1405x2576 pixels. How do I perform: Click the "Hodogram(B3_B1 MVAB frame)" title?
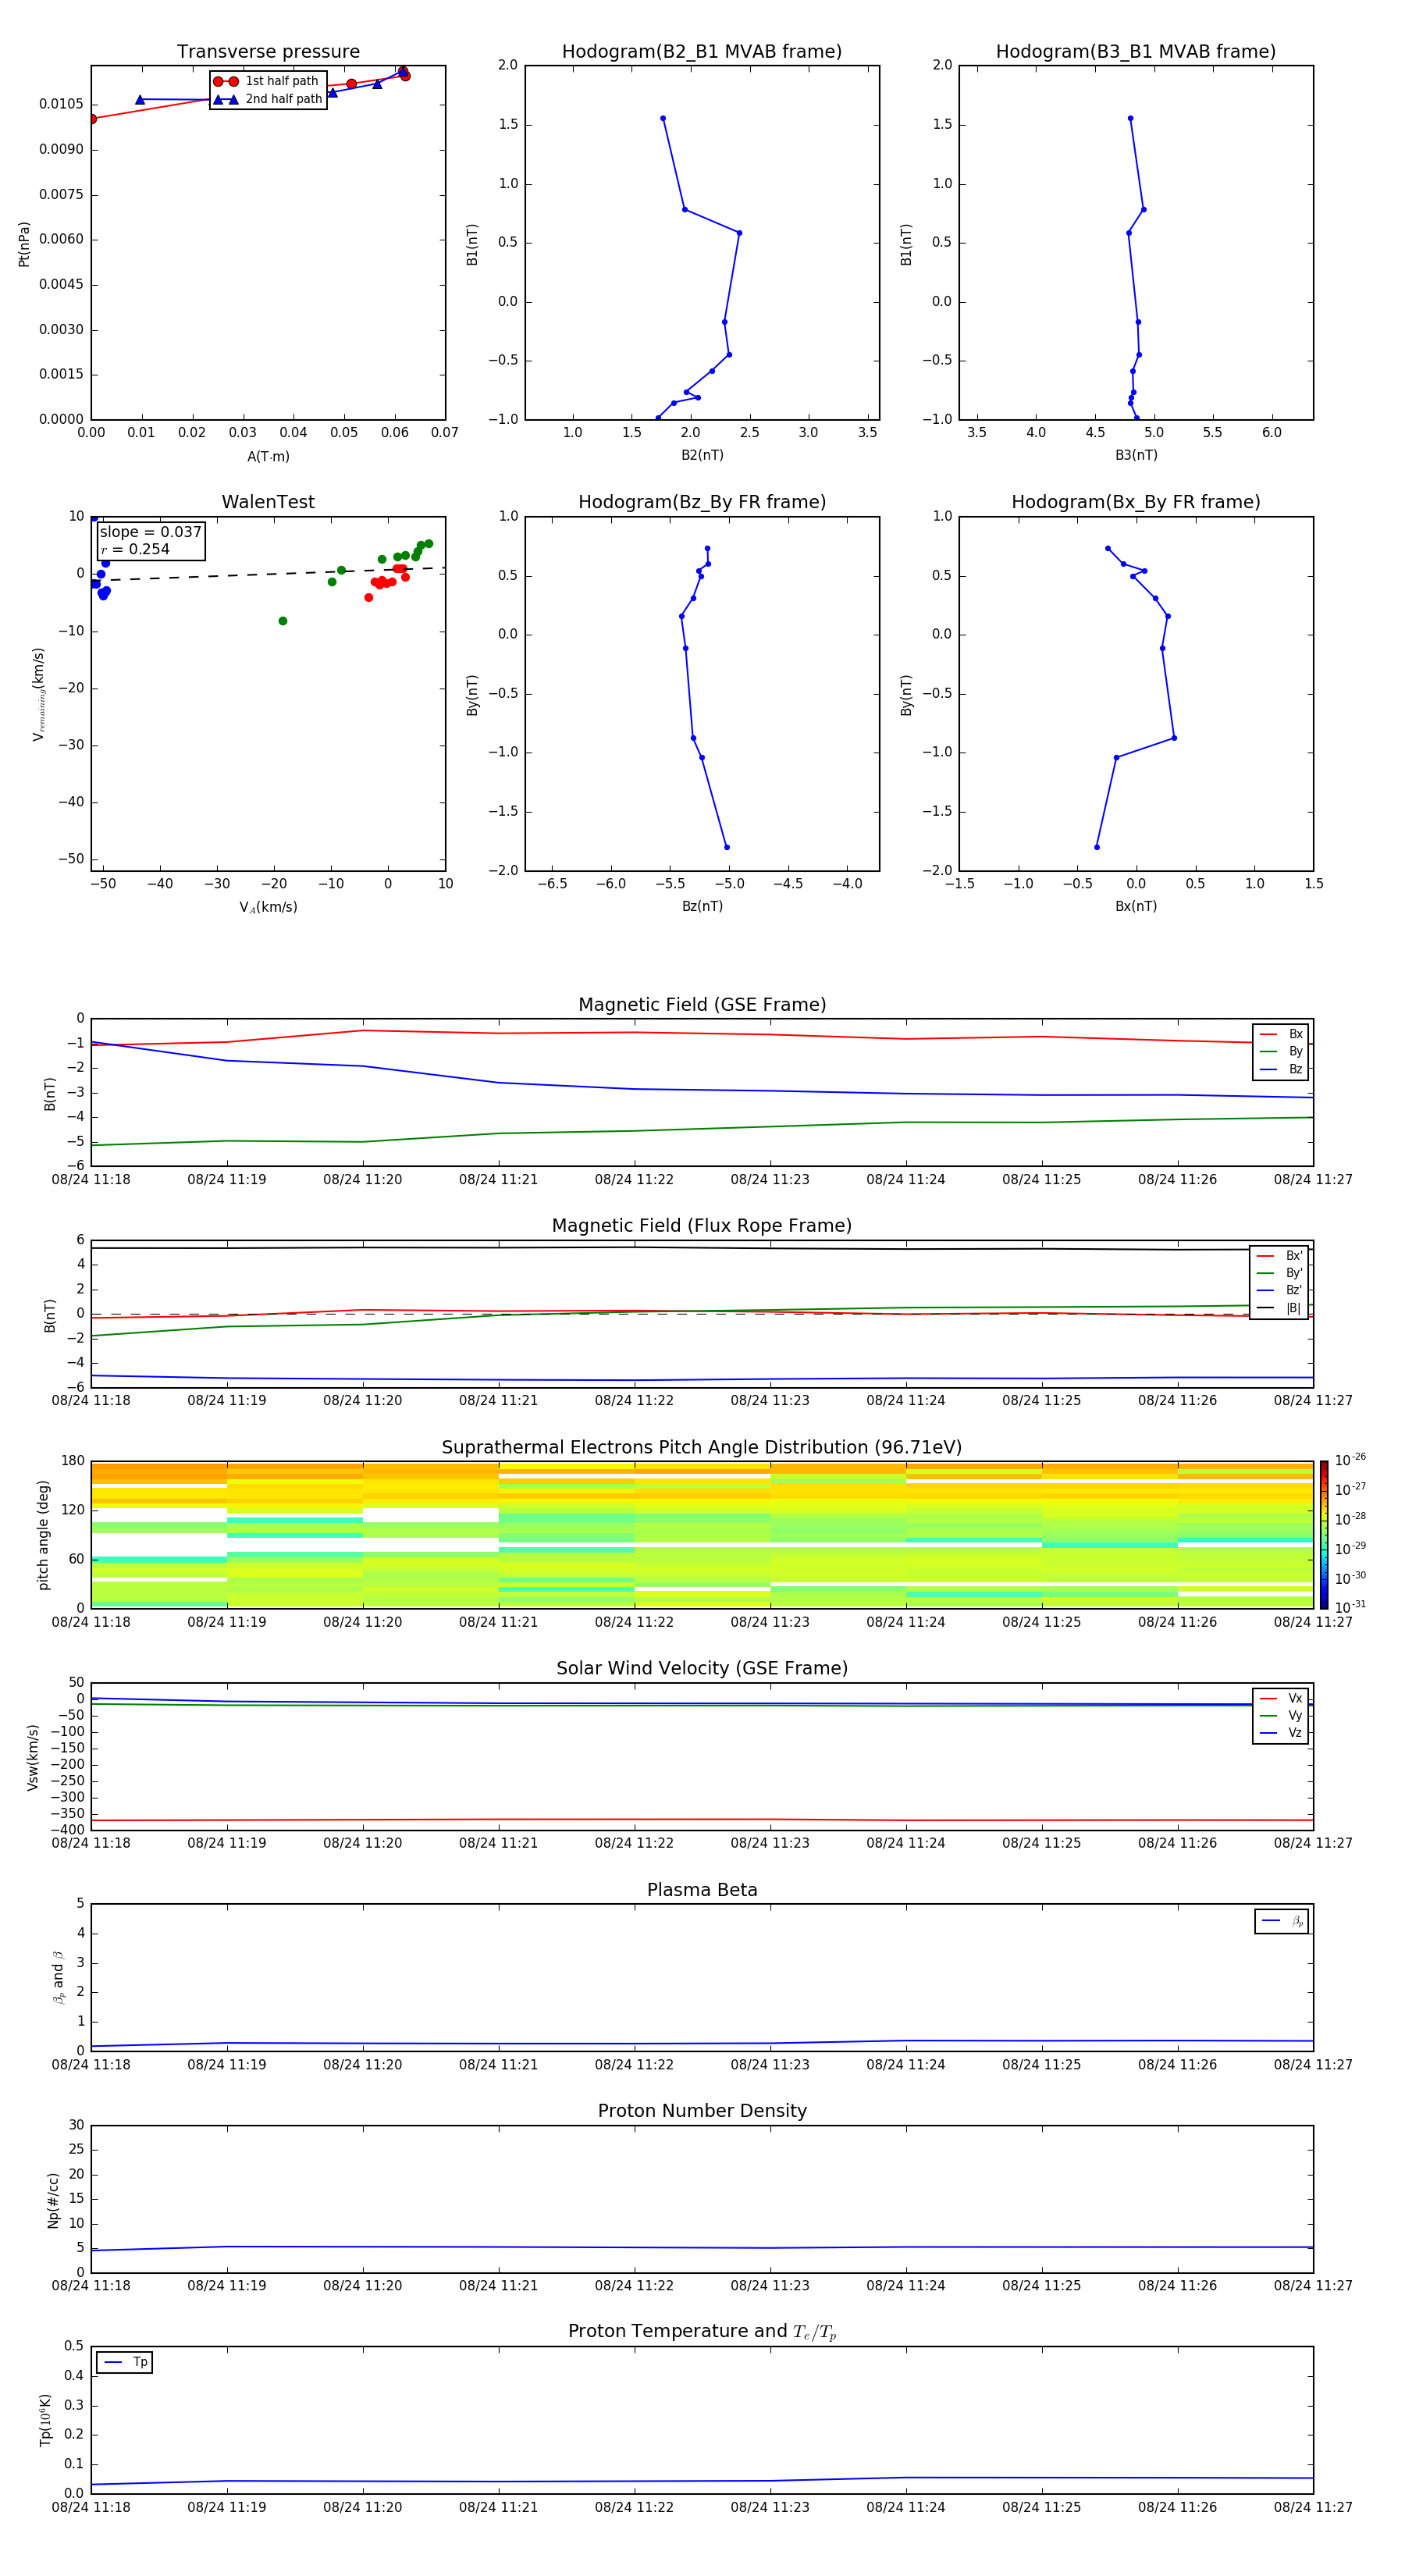1135,52
